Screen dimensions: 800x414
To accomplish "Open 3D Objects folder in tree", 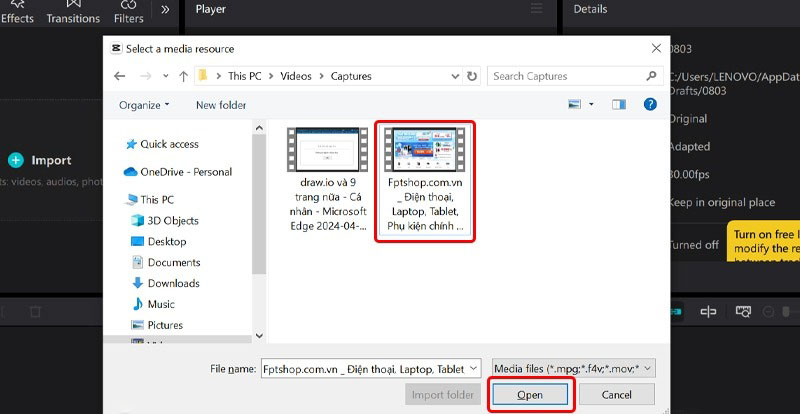I will tap(165, 221).
